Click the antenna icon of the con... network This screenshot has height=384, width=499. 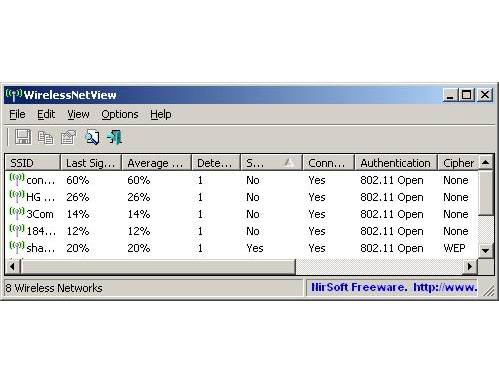coord(17,180)
